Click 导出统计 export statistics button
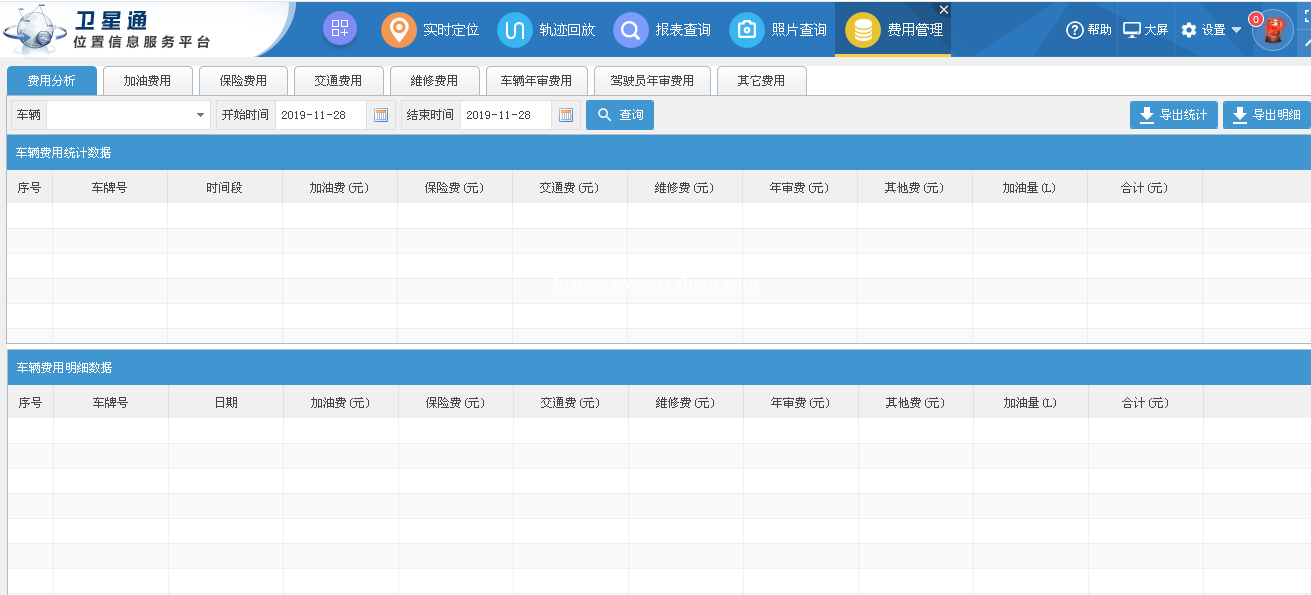The image size is (1311, 595). coord(1174,115)
